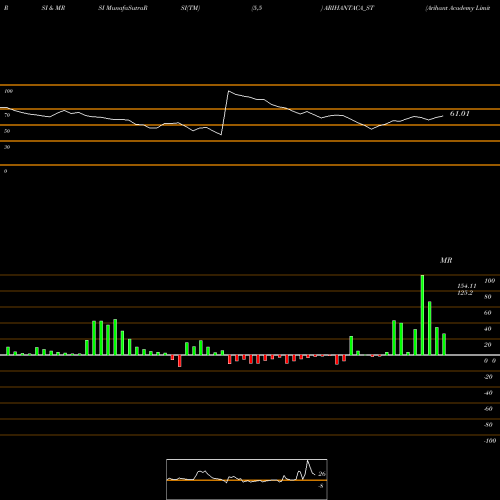The height and width of the screenshot is (500, 500).
Task: Click the RSI value 61.01 label
Action: [x=460, y=114]
